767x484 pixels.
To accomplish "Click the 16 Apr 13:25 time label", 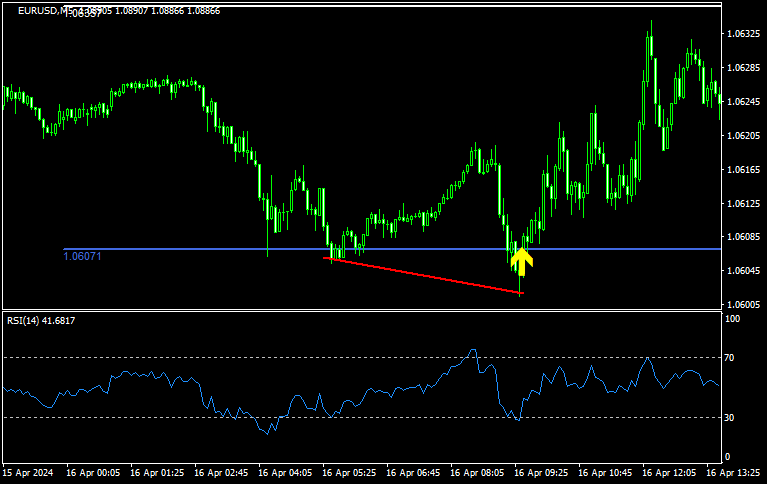I will coord(735,471).
